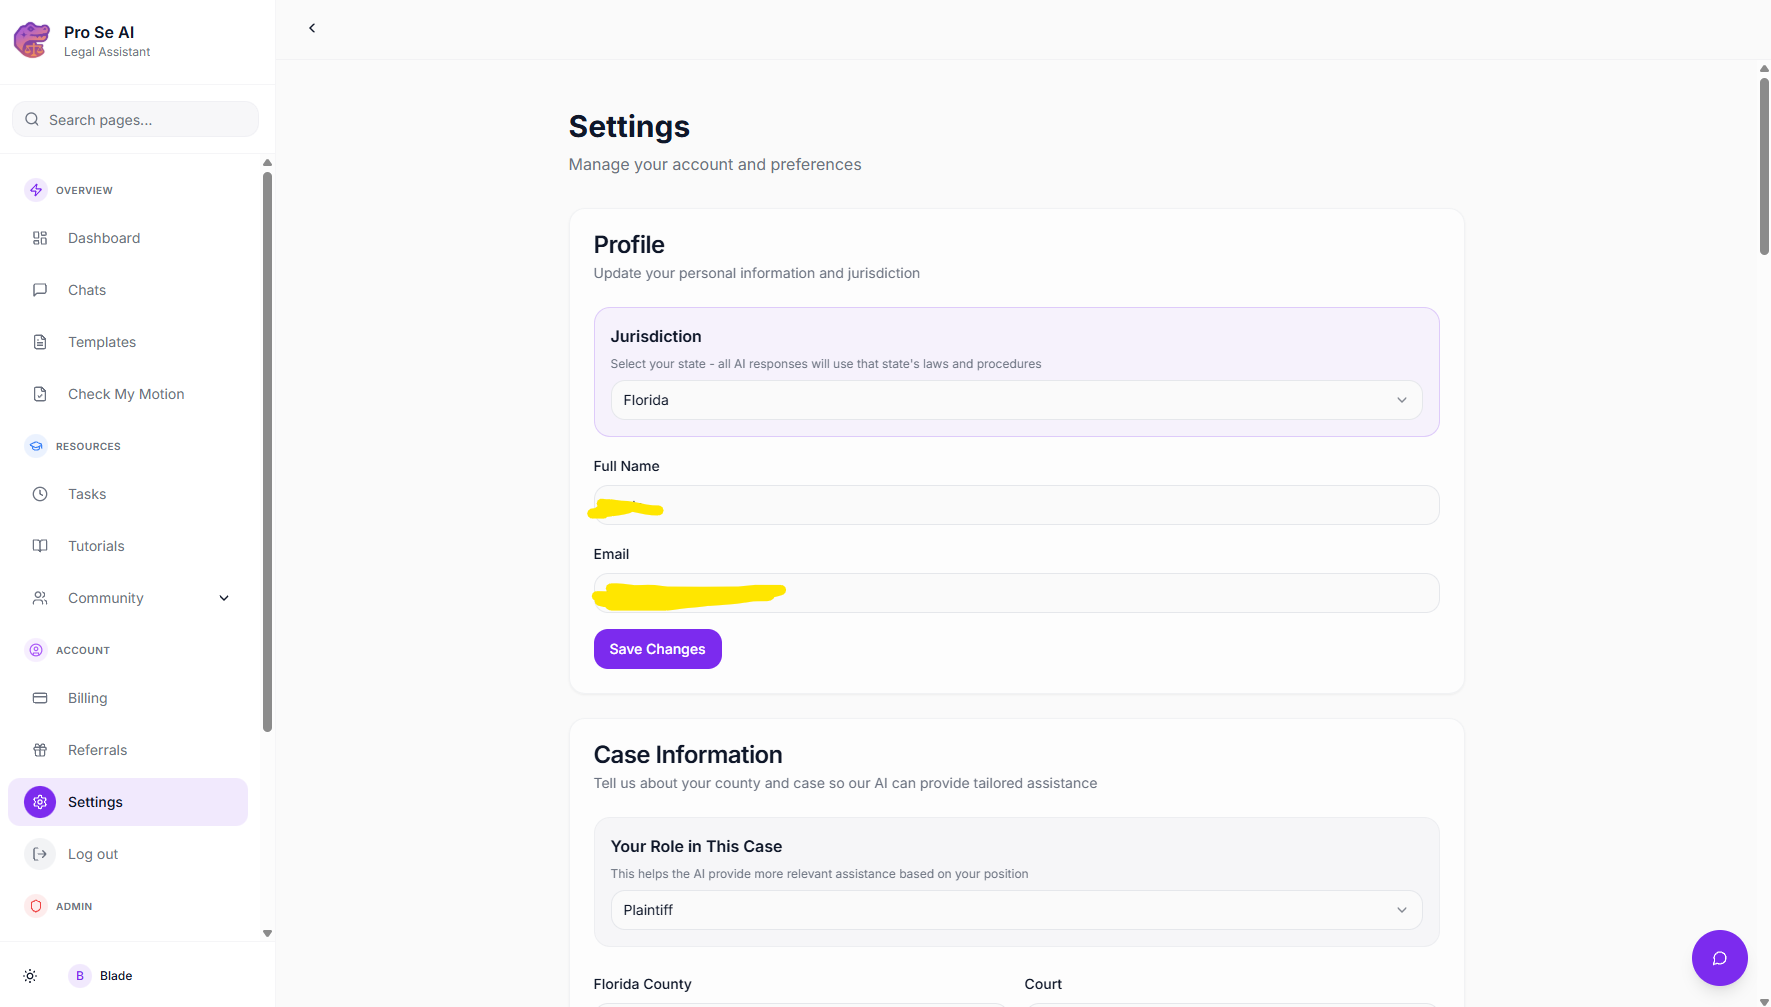Open the Check My Motion tool
The image size is (1771, 1007).
125,394
